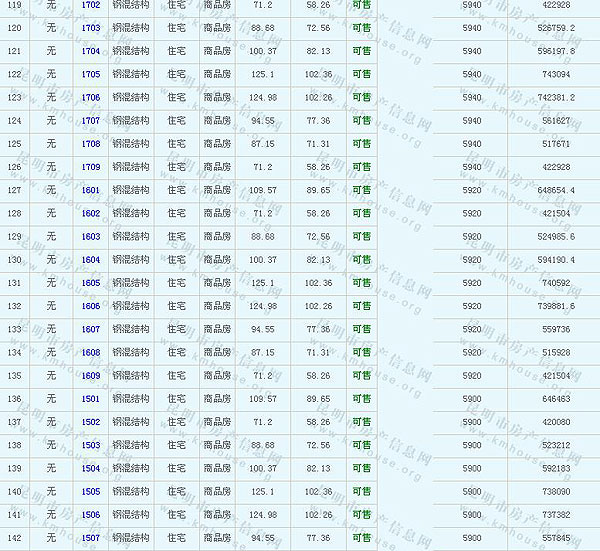Open unit 1704 details

tap(91, 51)
